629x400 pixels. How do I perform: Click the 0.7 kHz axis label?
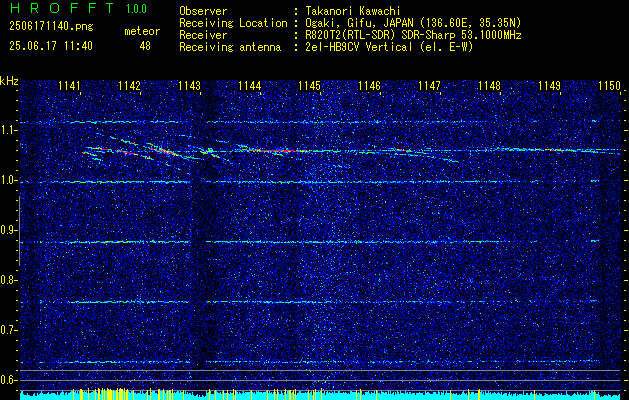click(8, 330)
